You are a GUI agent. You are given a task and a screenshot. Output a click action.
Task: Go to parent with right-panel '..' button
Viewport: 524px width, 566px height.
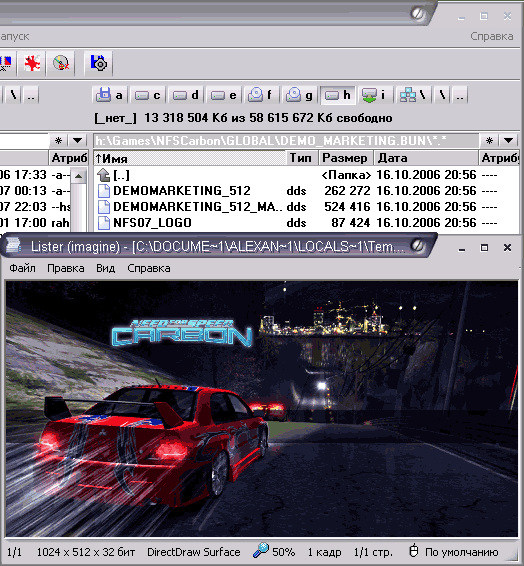(x=460, y=95)
